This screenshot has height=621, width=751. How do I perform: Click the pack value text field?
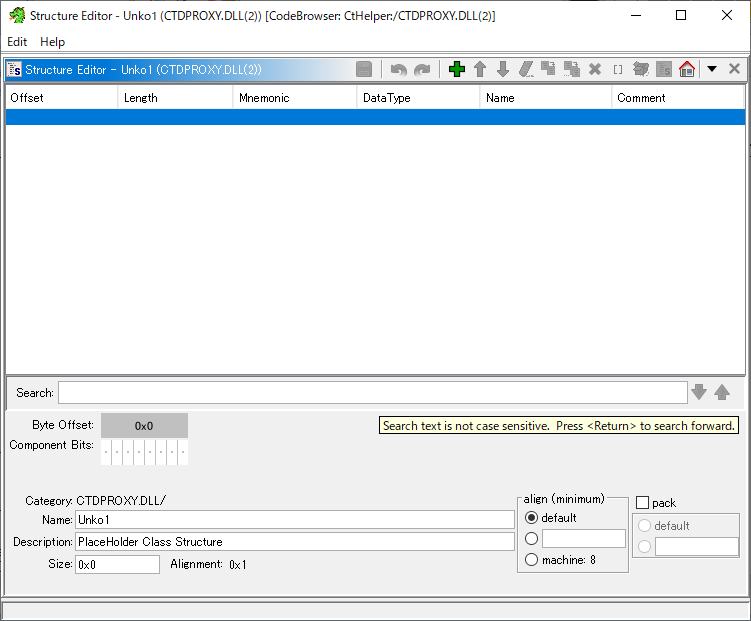tap(697, 546)
